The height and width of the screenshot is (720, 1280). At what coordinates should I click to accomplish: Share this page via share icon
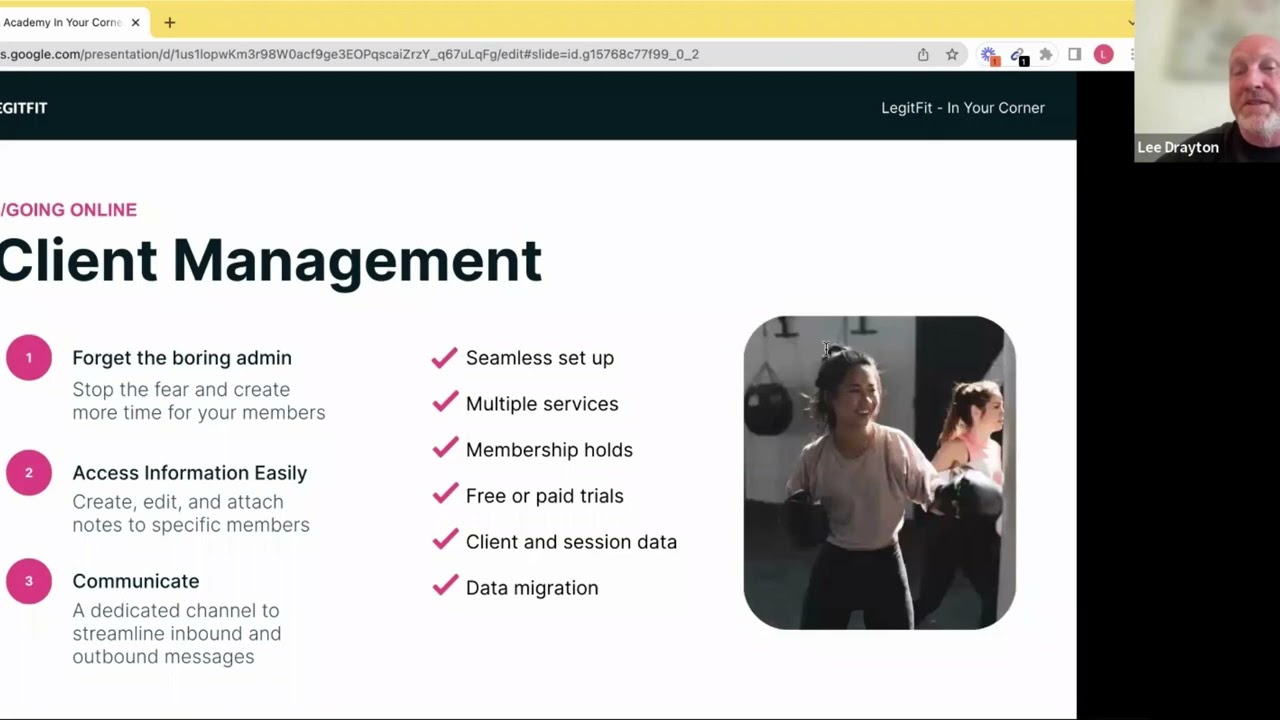click(923, 54)
